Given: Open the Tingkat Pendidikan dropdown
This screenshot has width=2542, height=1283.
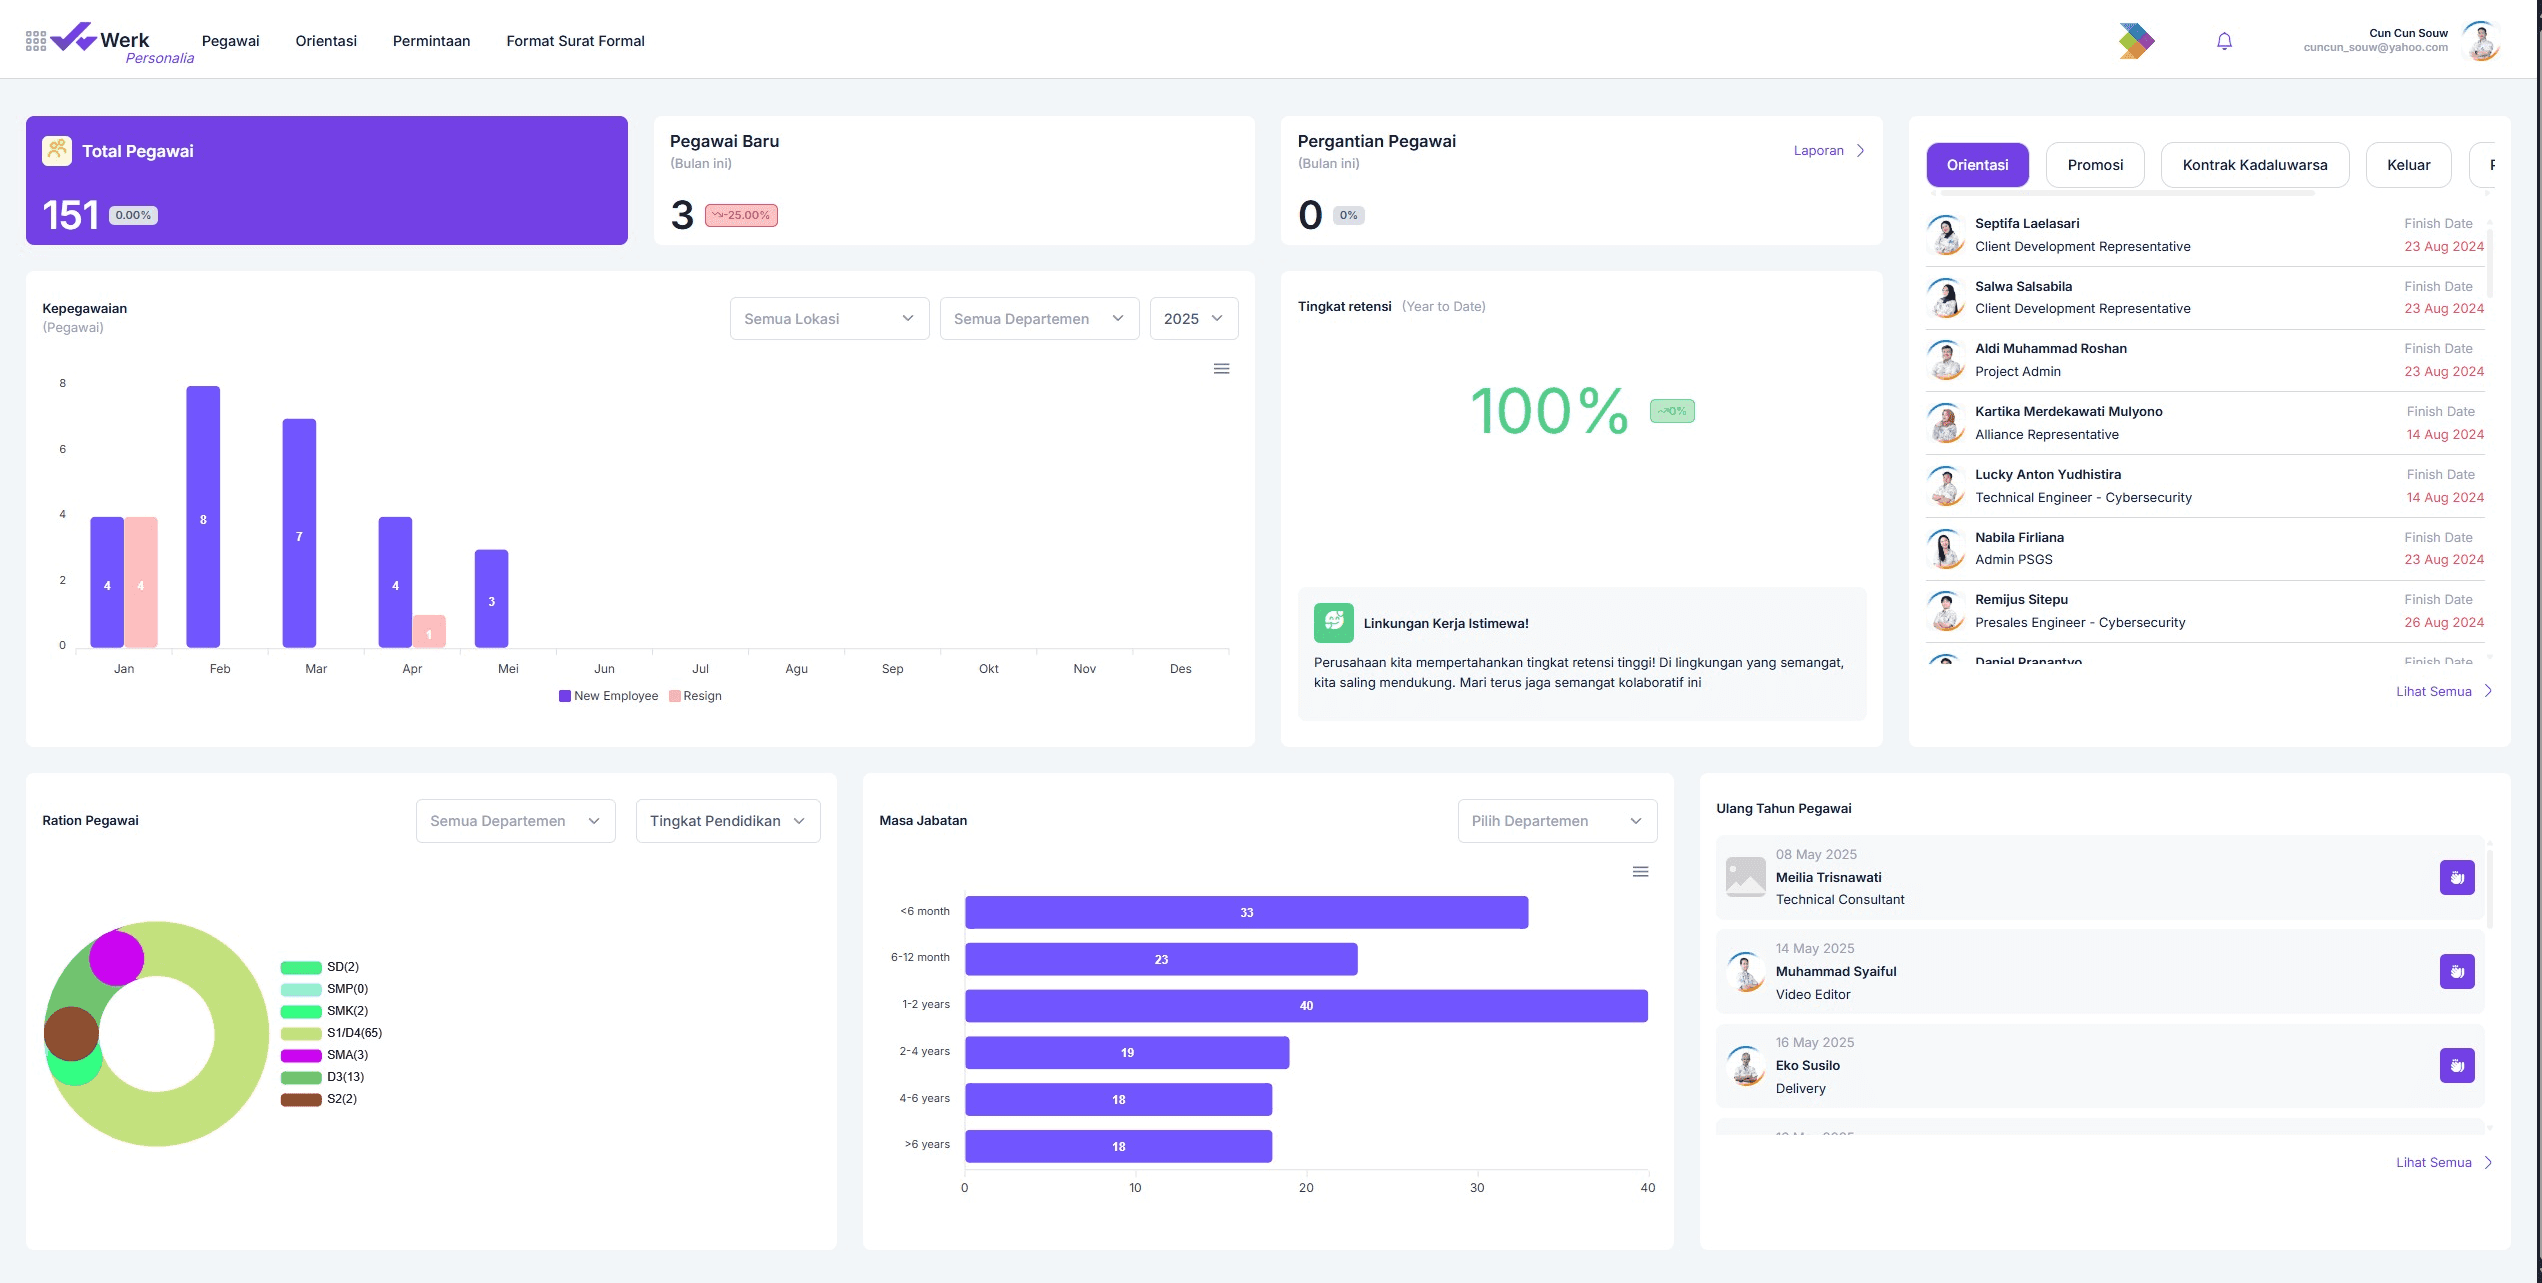Looking at the screenshot, I should [x=728, y=821].
